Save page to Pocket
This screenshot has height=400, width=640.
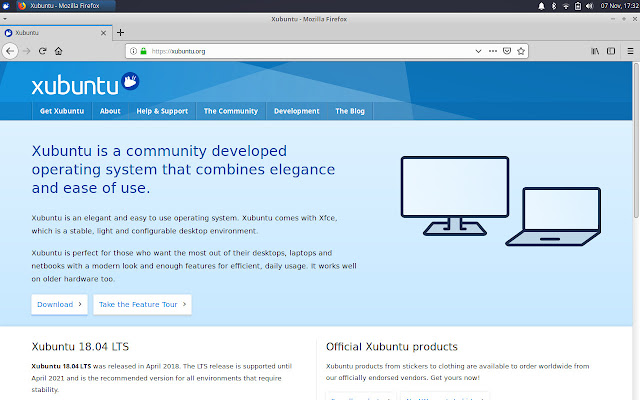[x=507, y=51]
